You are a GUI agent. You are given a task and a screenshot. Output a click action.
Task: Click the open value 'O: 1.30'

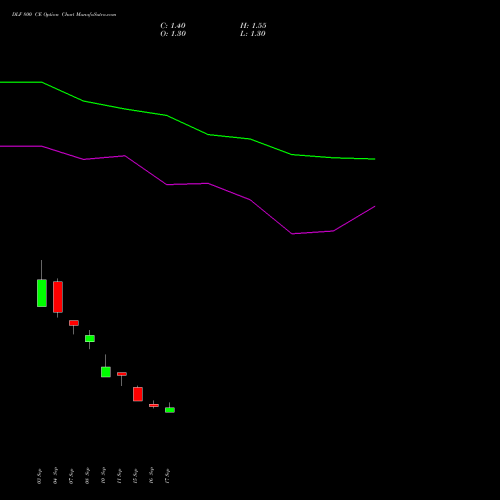(x=173, y=34)
